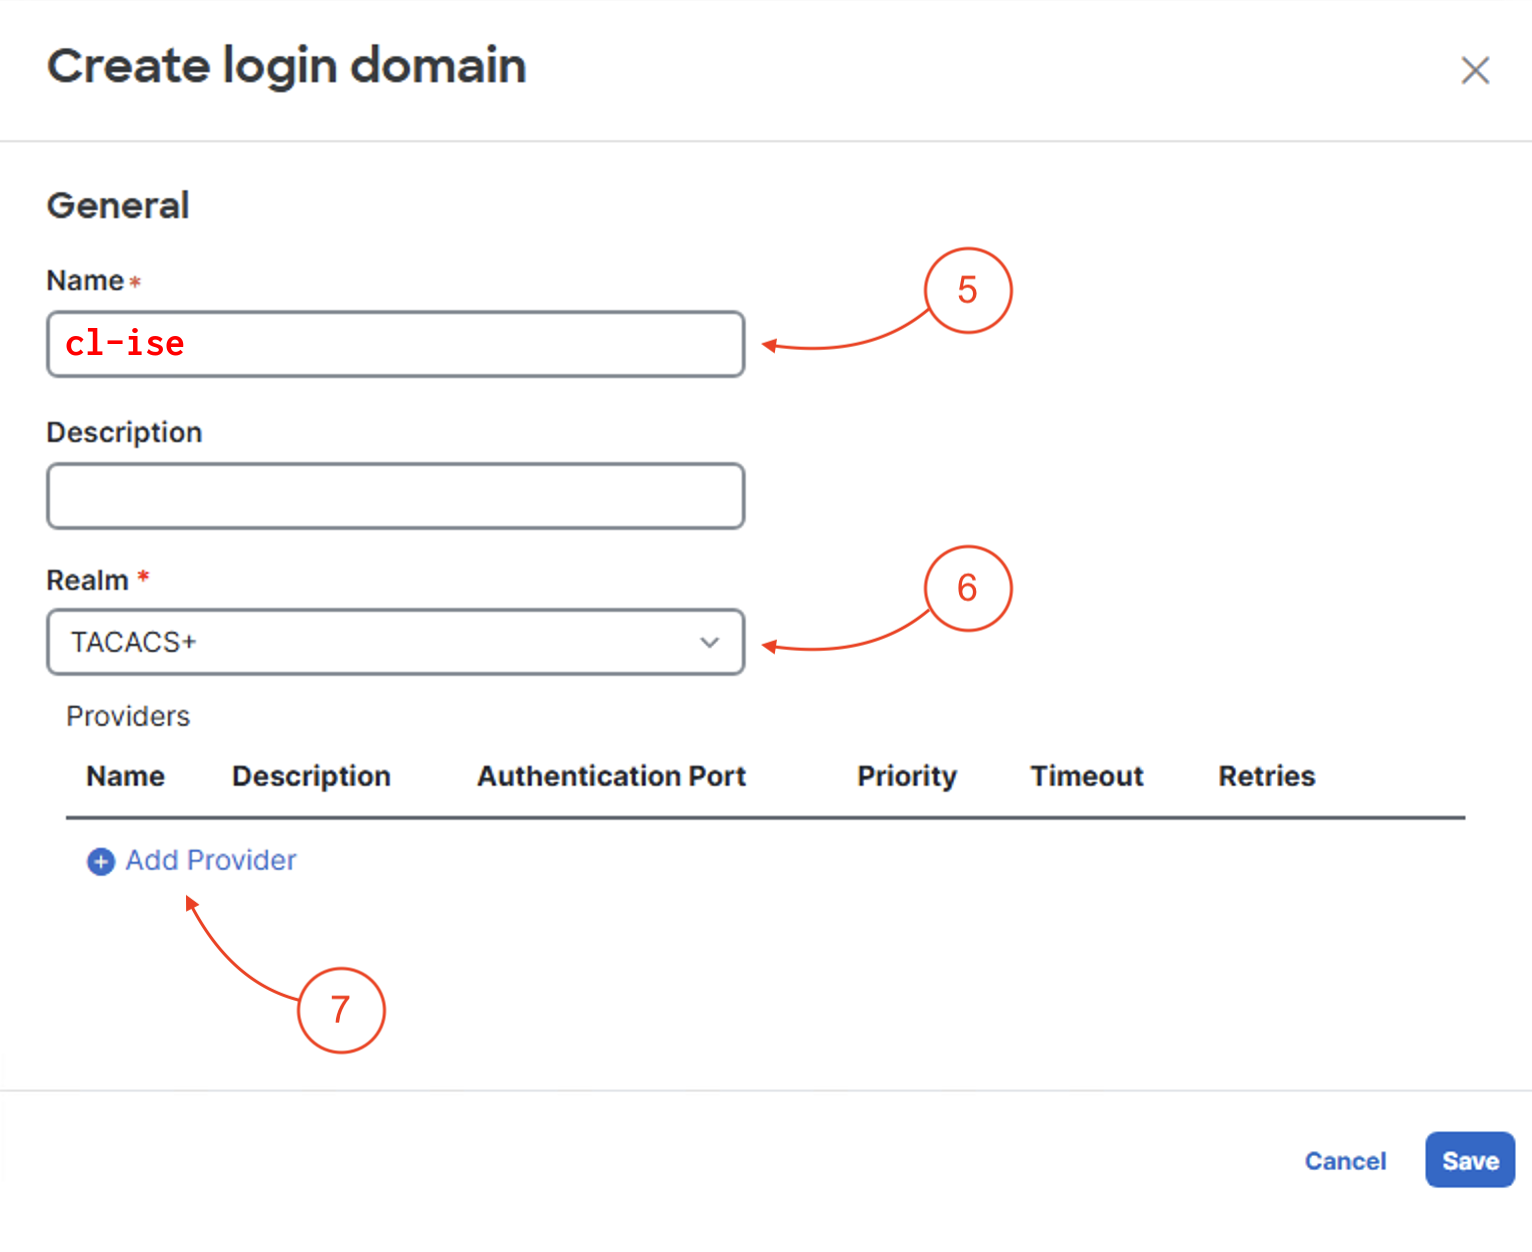Viewport: 1532px width, 1252px height.
Task: Expand the Realm dropdown chevron arrow
Action: click(x=709, y=642)
